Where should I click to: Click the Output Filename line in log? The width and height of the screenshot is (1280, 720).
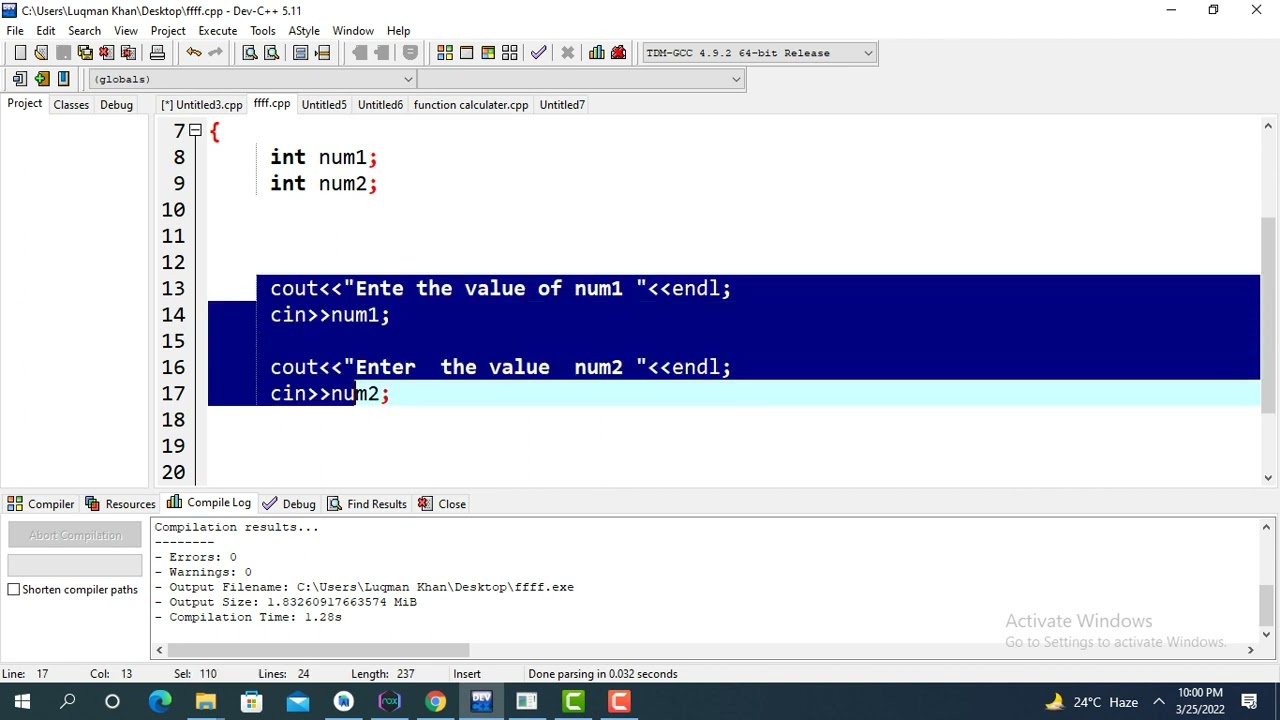[x=364, y=587]
